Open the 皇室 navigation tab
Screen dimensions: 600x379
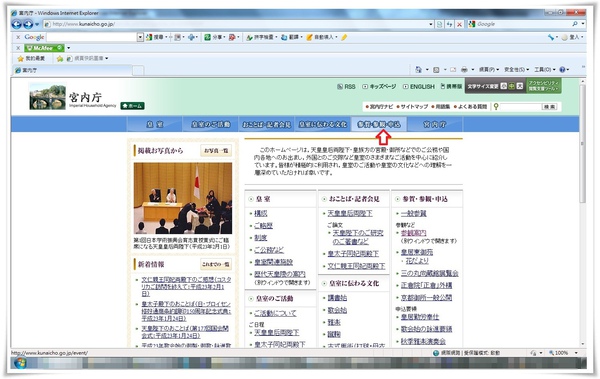pyautogui.click(x=155, y=124)
